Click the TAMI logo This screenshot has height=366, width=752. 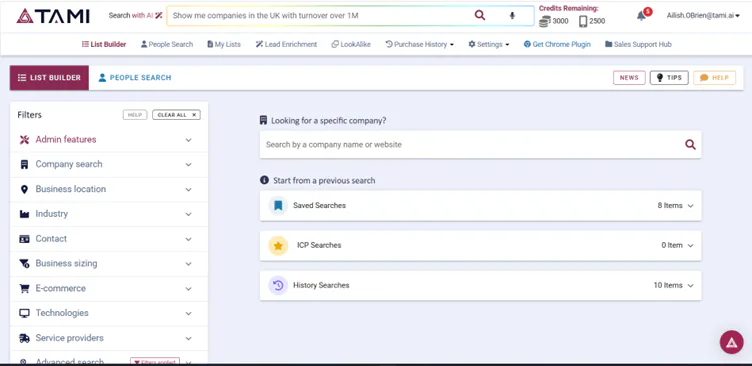(x=53, y=16)
